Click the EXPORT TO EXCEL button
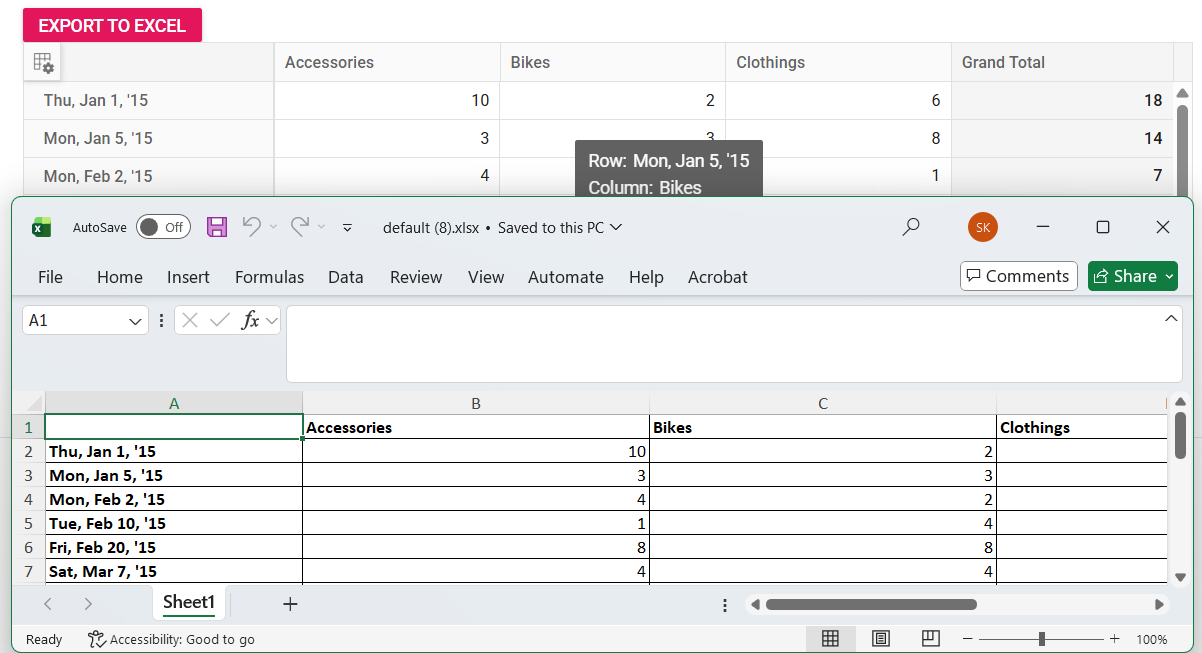1202x653 pixels. (x=112, y=24)
